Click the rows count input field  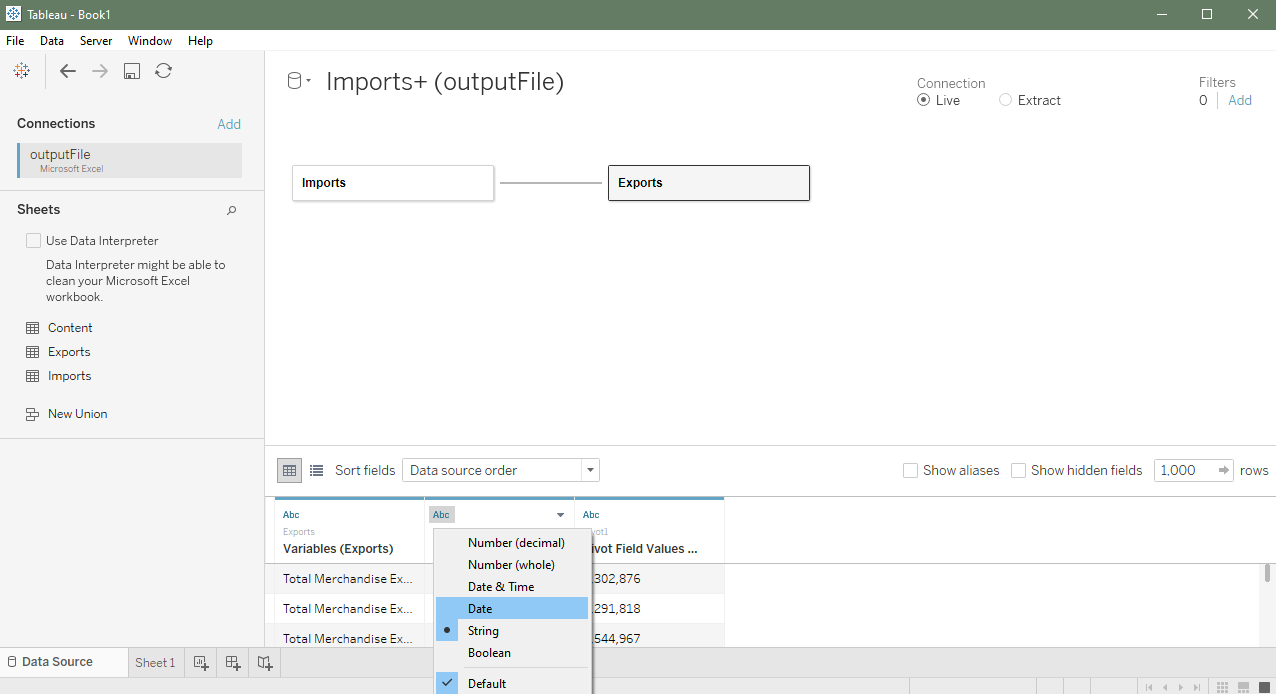(x=1183, y=470)
